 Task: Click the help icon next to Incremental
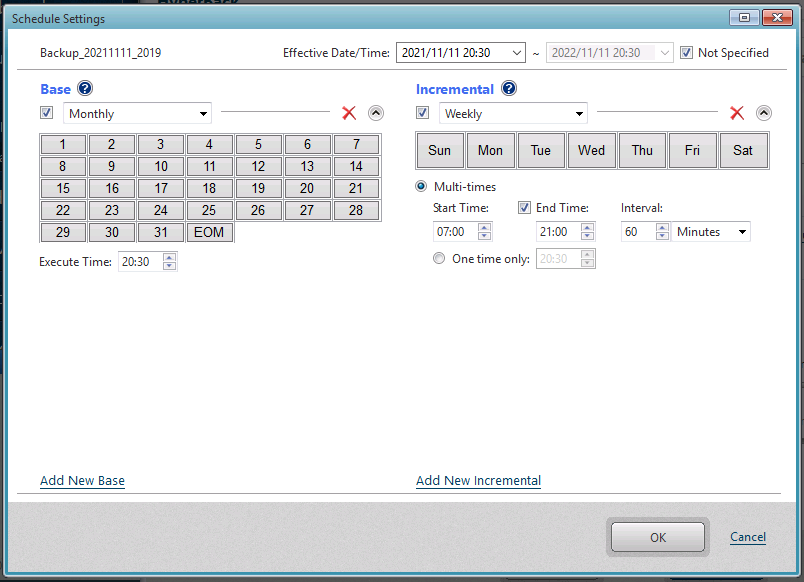(x=509, y=89)
